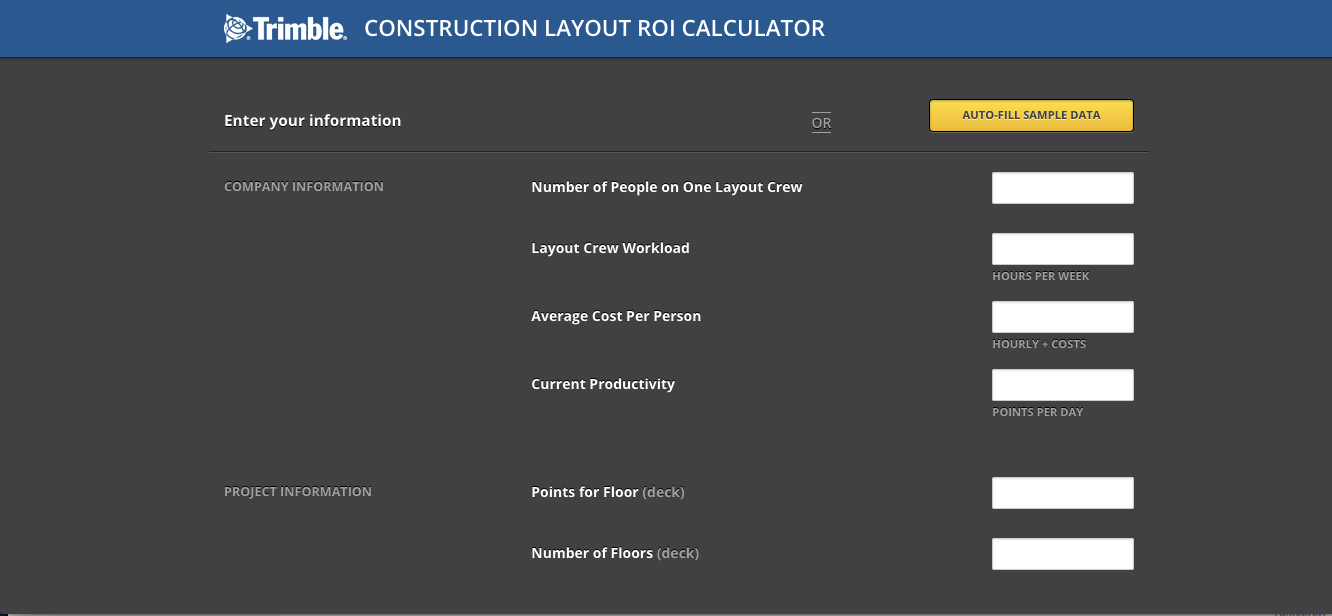Click the 'Average Cost Per Person' label

pos(616,316)
